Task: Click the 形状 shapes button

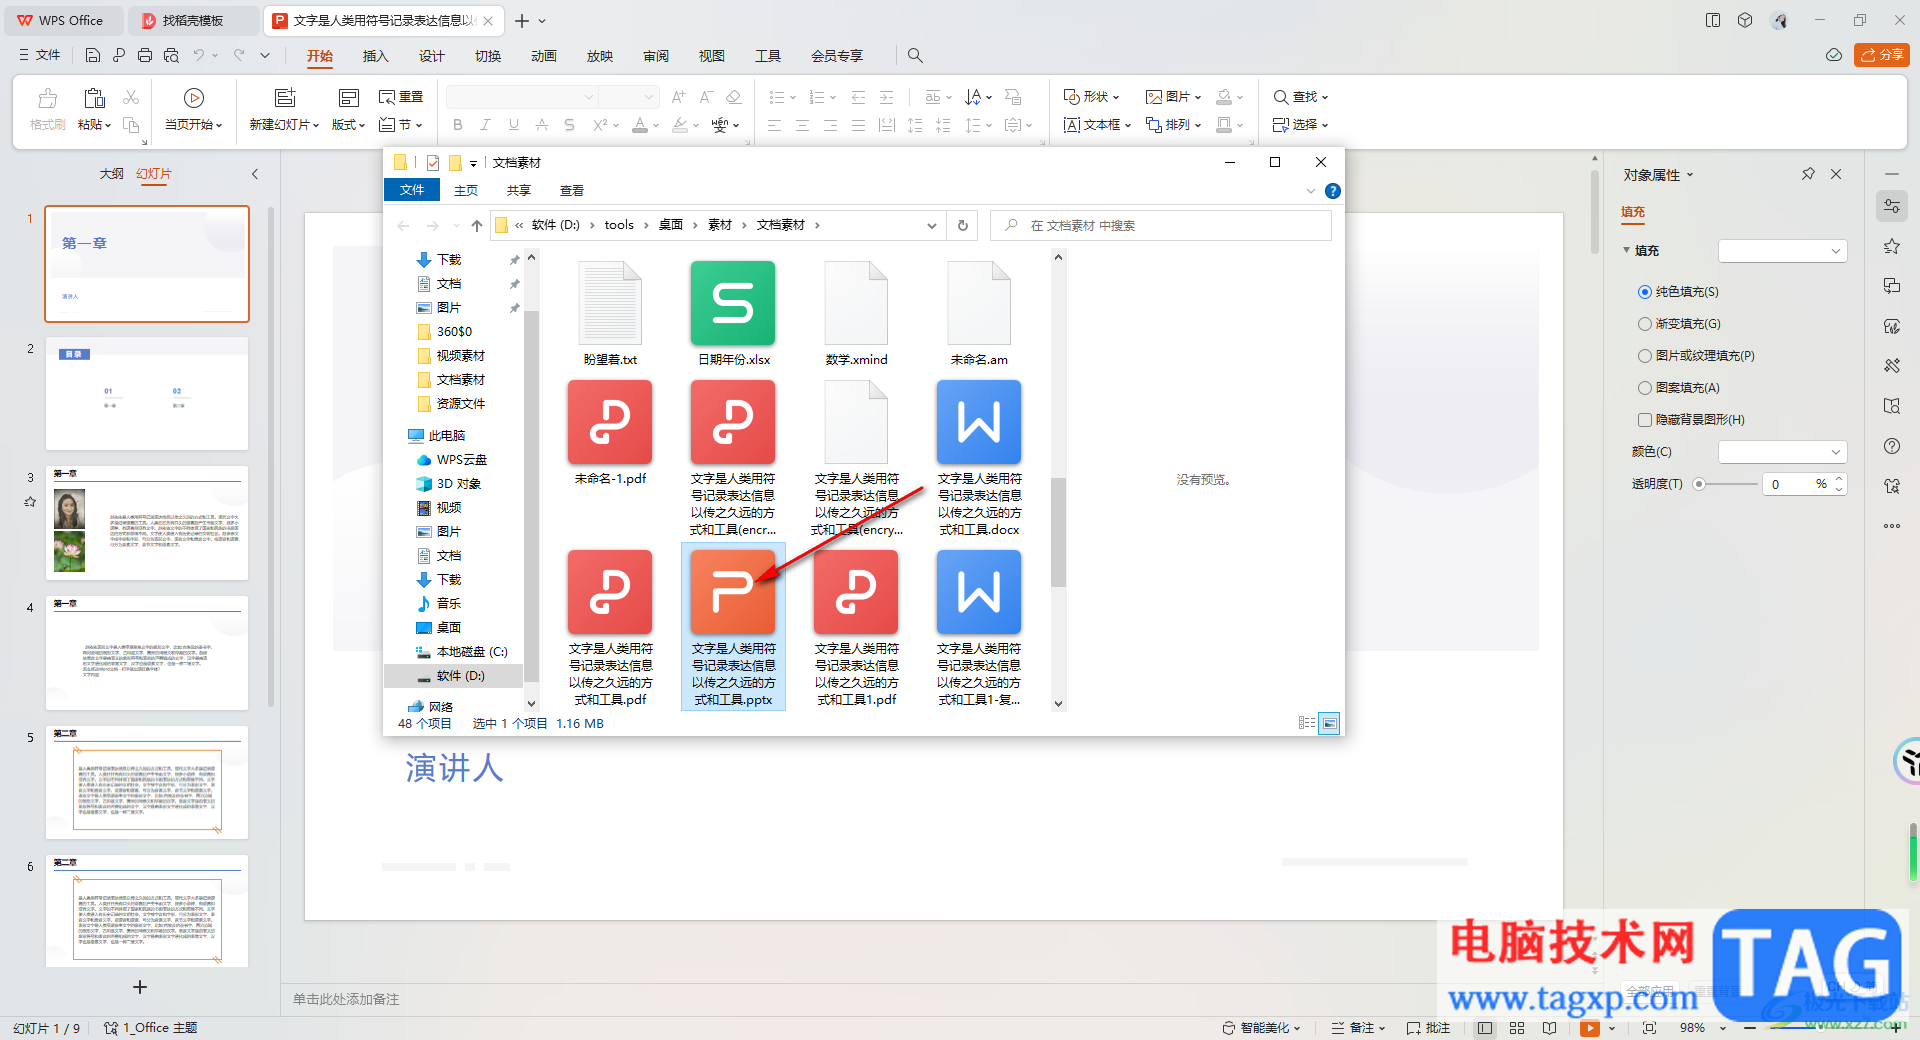Action: tap(1090, 97)
